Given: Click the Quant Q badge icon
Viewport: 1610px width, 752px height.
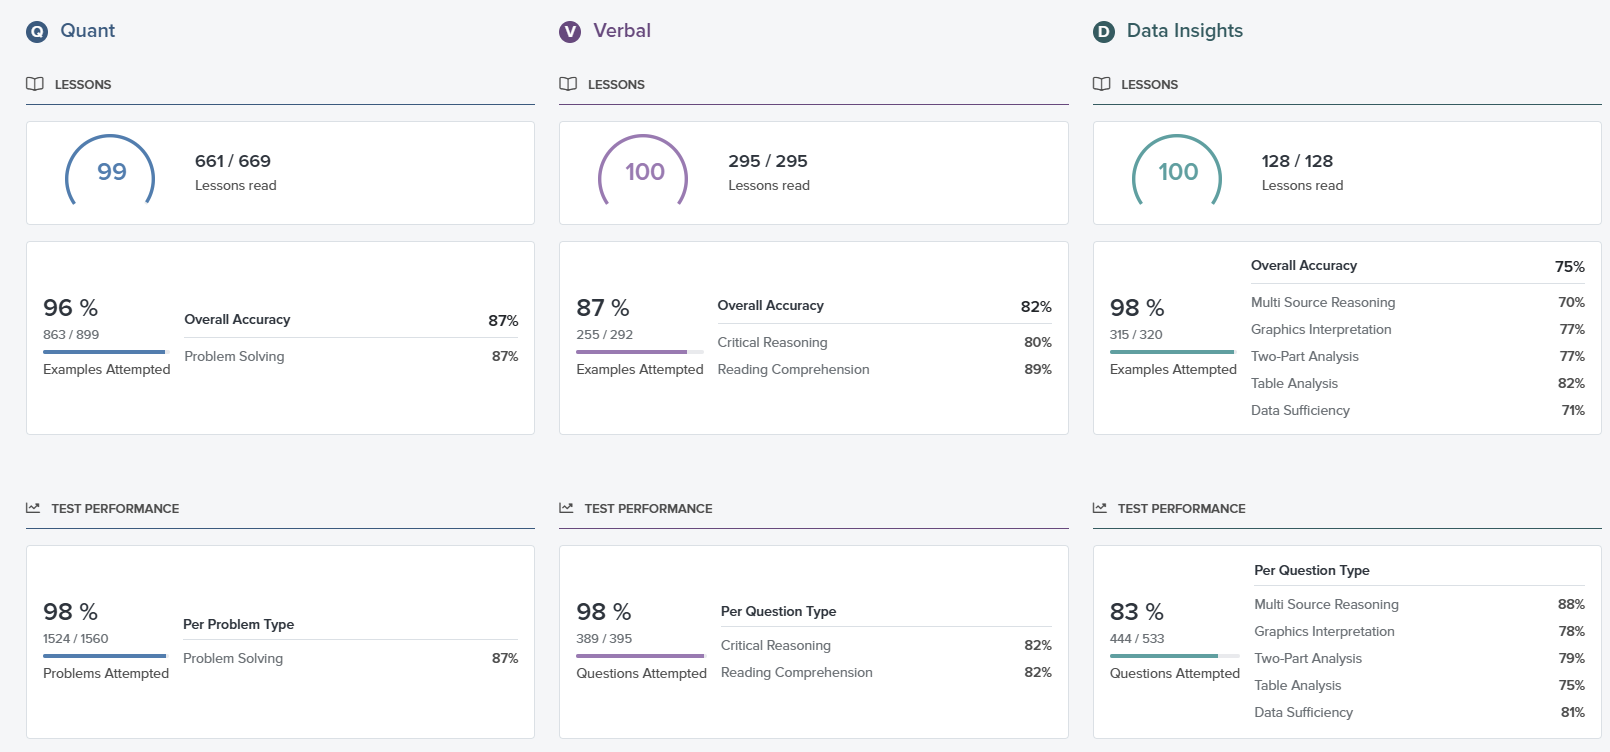Looking at the screenshot, I should (x=37, y=32).
